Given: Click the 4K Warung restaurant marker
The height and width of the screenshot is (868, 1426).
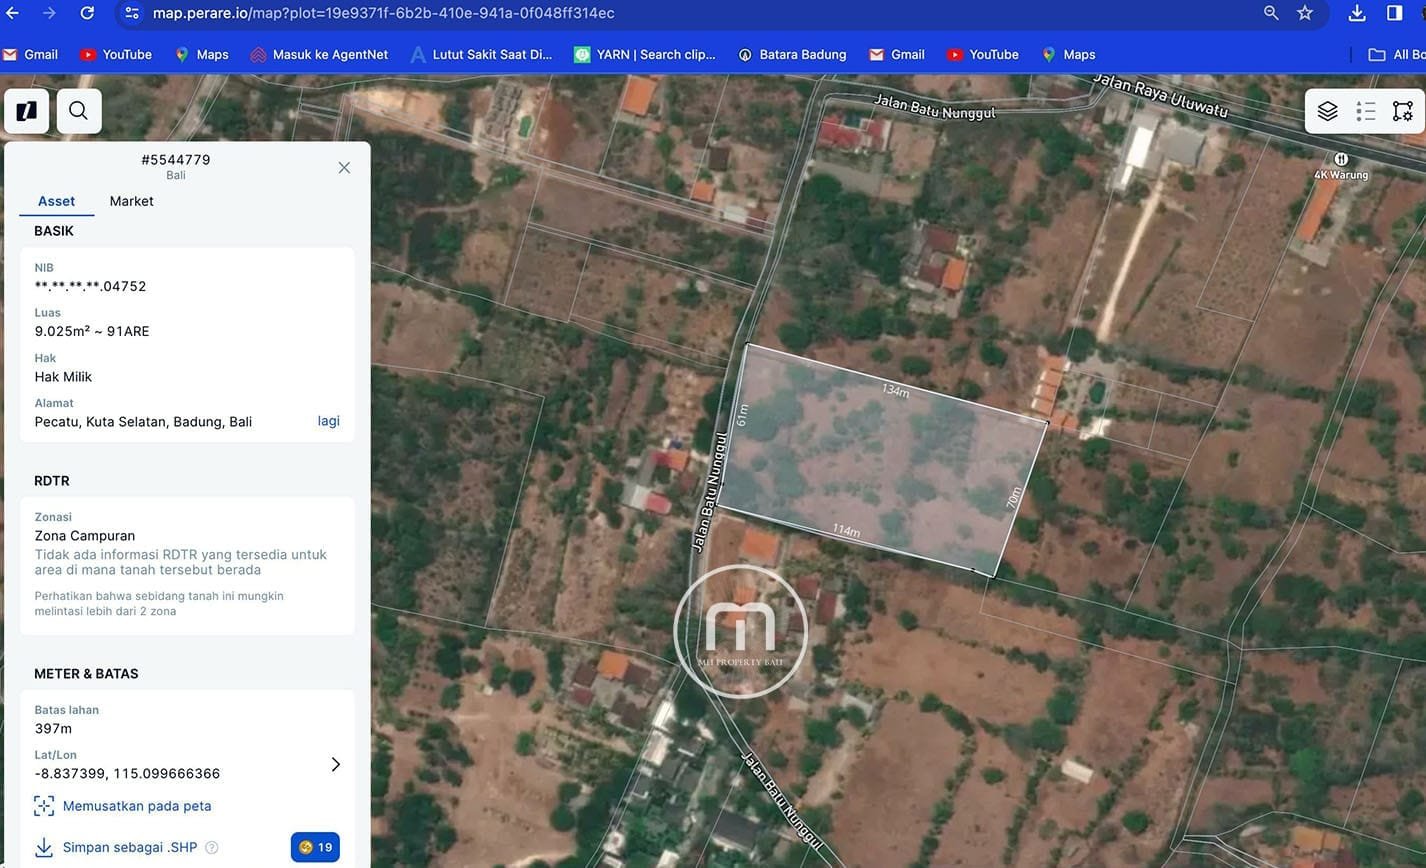Looking at the screenshot, I should [x=1341, y=160].
